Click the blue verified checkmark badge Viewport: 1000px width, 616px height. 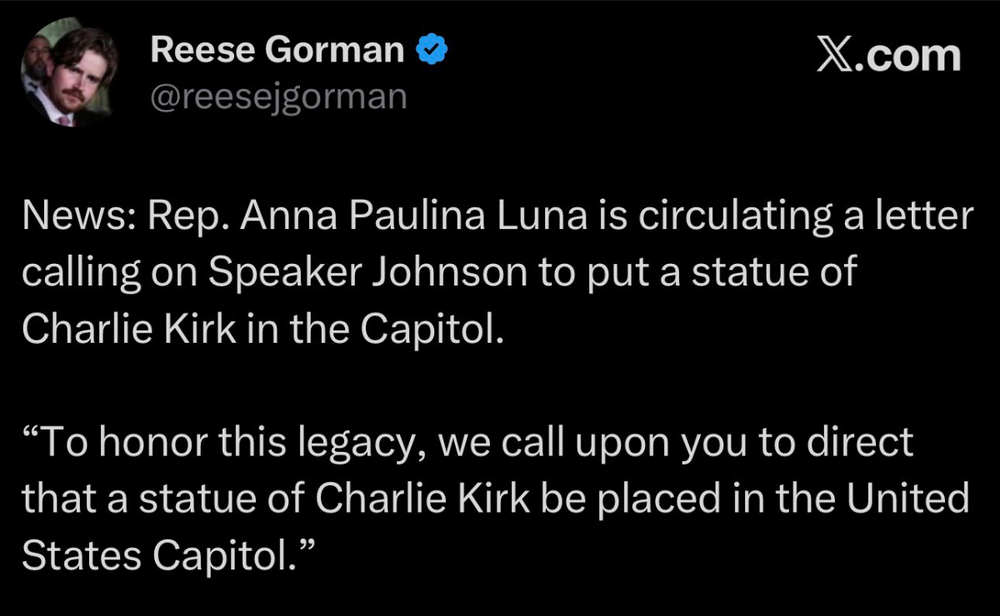[431, 51]
